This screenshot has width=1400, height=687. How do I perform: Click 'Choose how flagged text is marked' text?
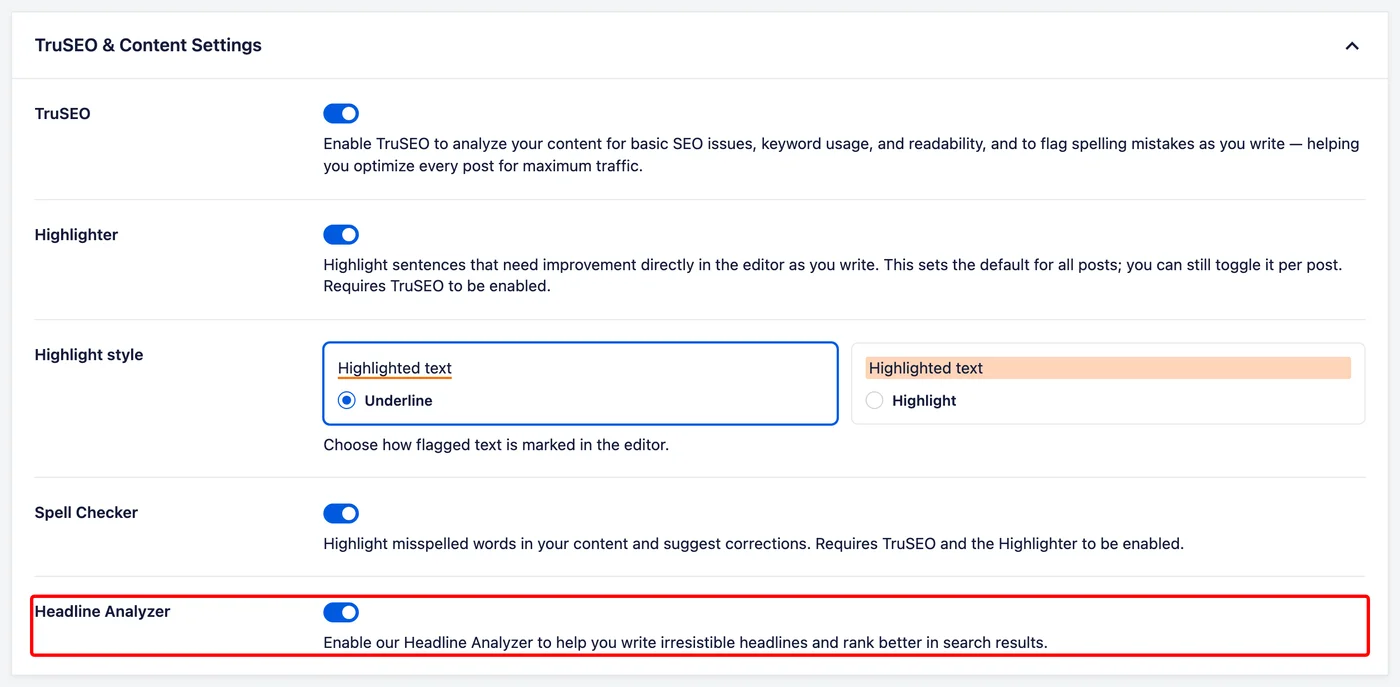[x=496, y=445]
